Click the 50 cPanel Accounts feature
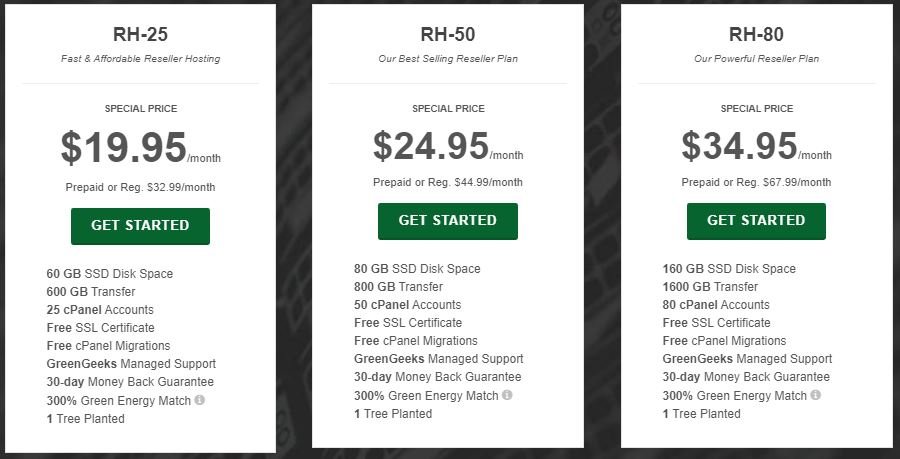The height and width of the screenshot is (459, 900). point(408,305)
